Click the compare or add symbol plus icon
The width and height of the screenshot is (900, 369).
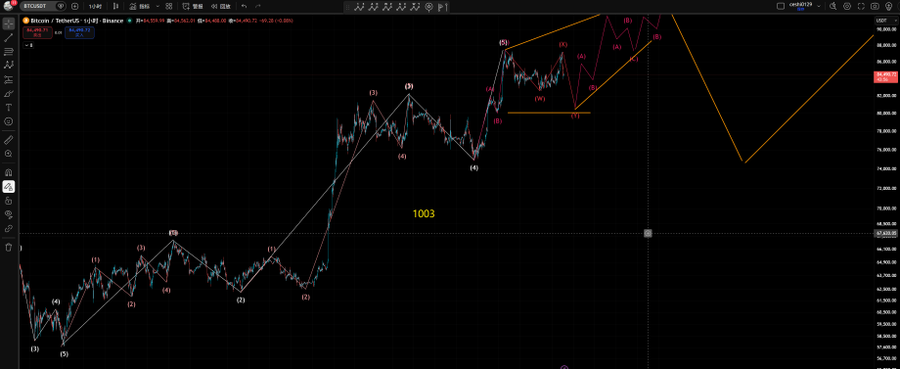[75, 6]
